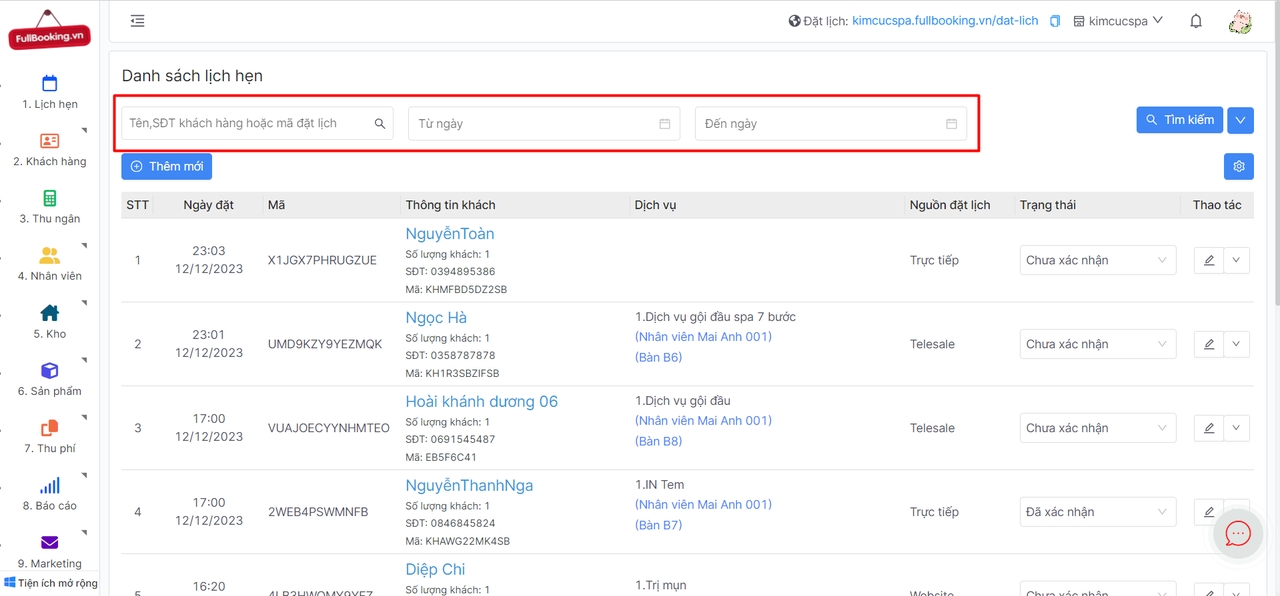Open the kimcucspa.fullbooking.vn/dat-lich link
This screenshot has width=1280, height=596.
(945, 21)
